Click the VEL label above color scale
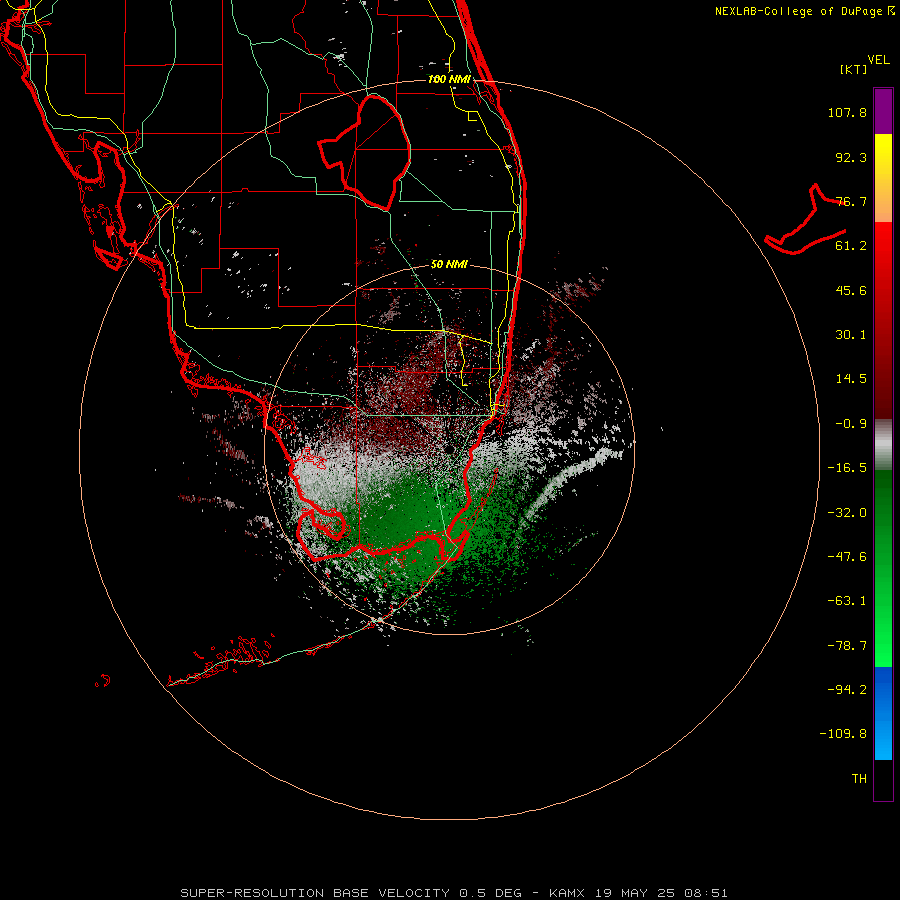The image size is (900, 900). coord(878,60)
